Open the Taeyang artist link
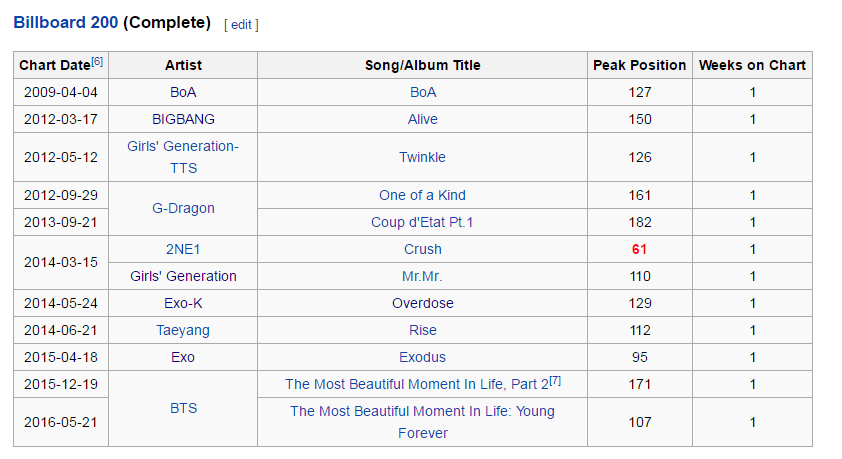This screenshot has height=459, width=842. pyautogui.click(x=183, y=331)
